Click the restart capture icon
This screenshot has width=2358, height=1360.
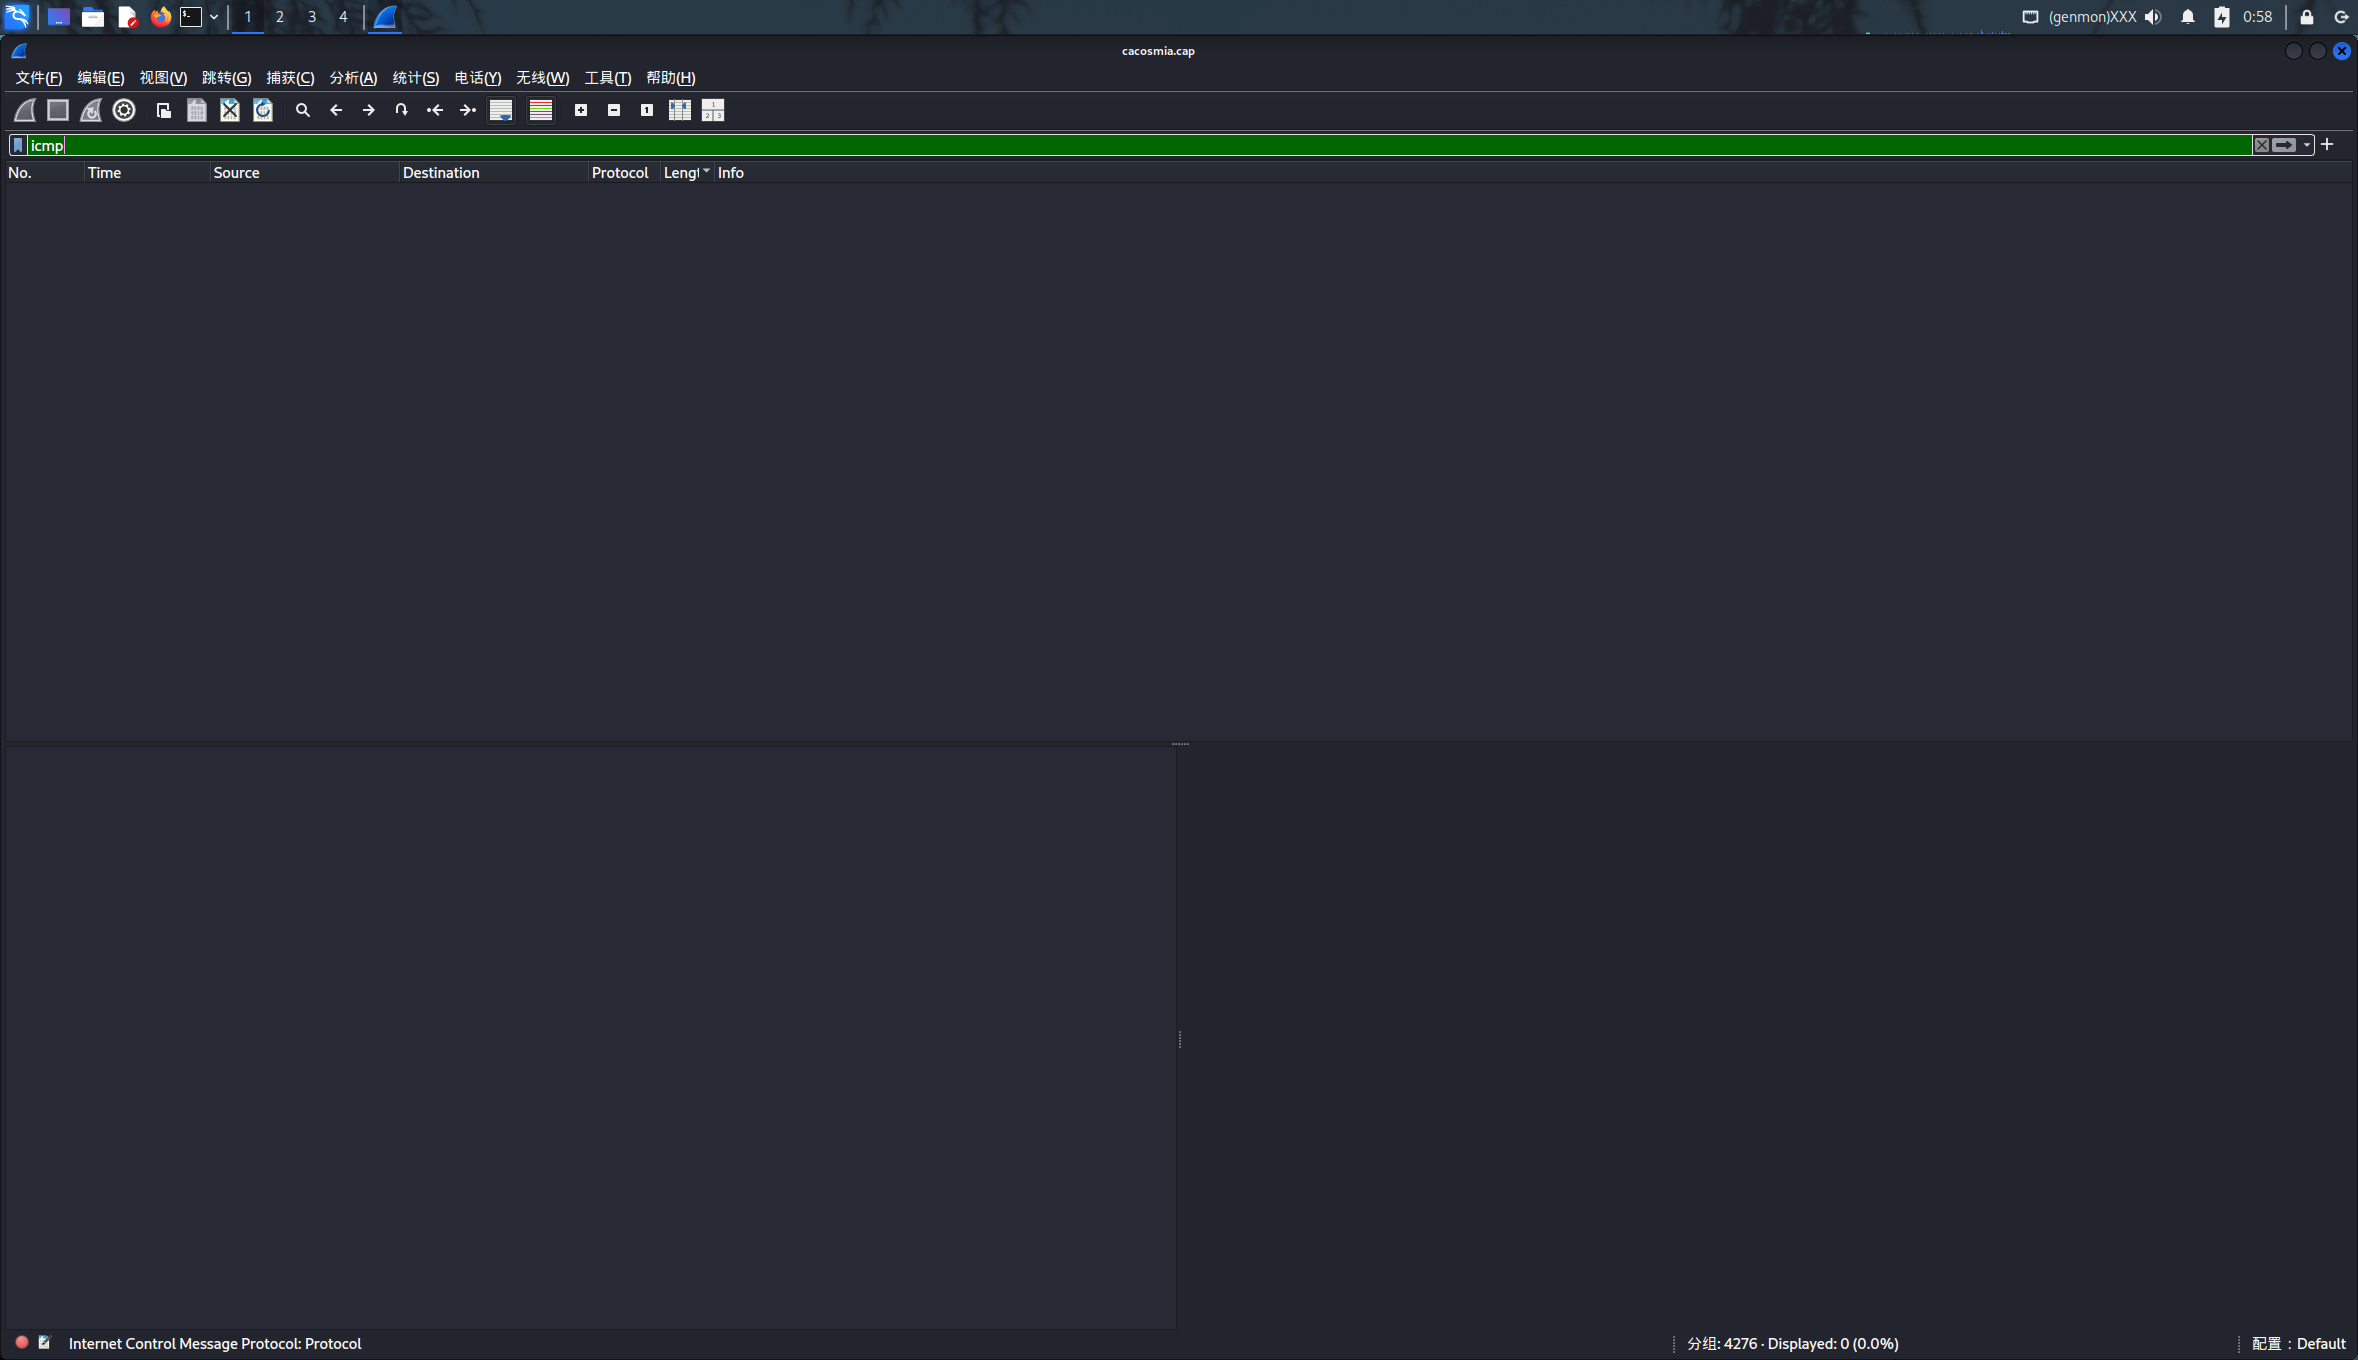(91, 110)
